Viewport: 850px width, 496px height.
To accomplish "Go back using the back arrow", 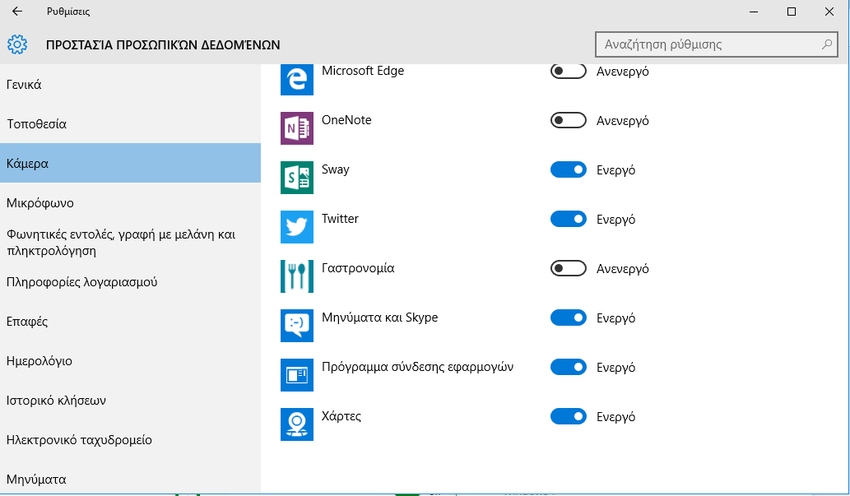I will click(x=17, y=11).
